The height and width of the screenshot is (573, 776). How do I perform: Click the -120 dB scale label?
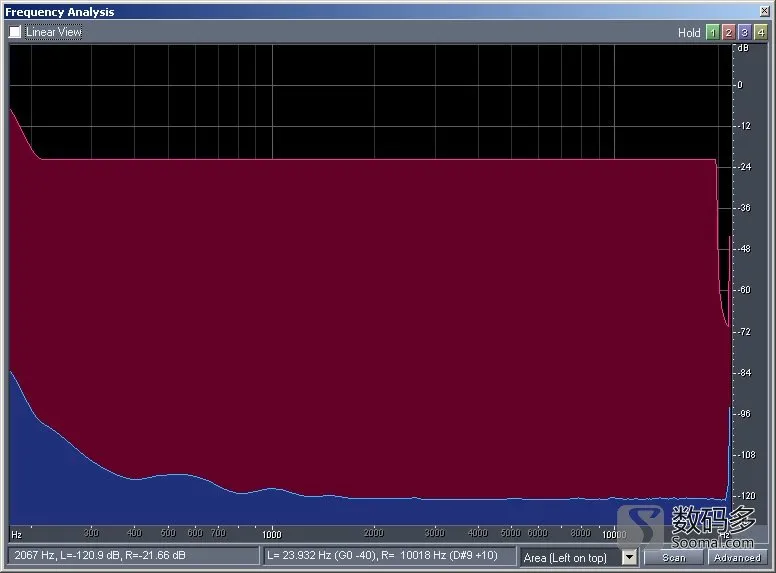(746, 495)
